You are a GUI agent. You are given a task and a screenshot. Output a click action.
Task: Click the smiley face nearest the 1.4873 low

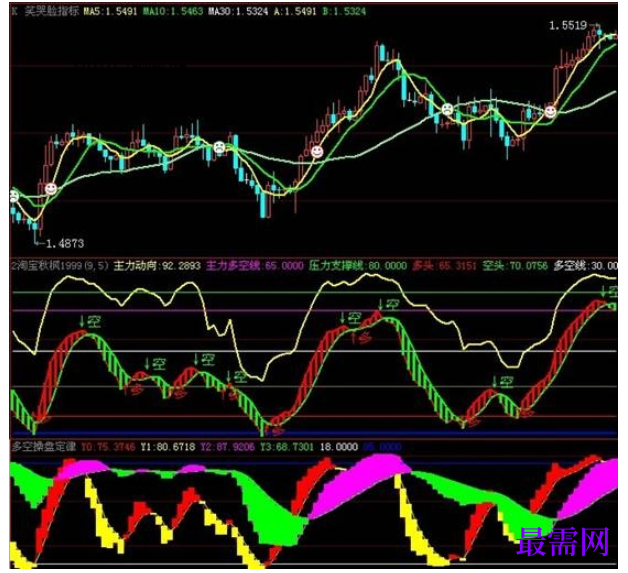(x=51, y=188)
